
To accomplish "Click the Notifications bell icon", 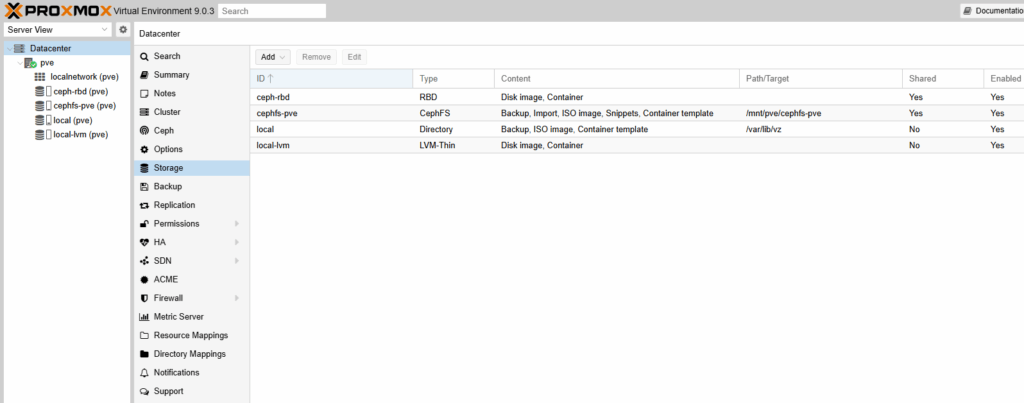I will 145,372.
